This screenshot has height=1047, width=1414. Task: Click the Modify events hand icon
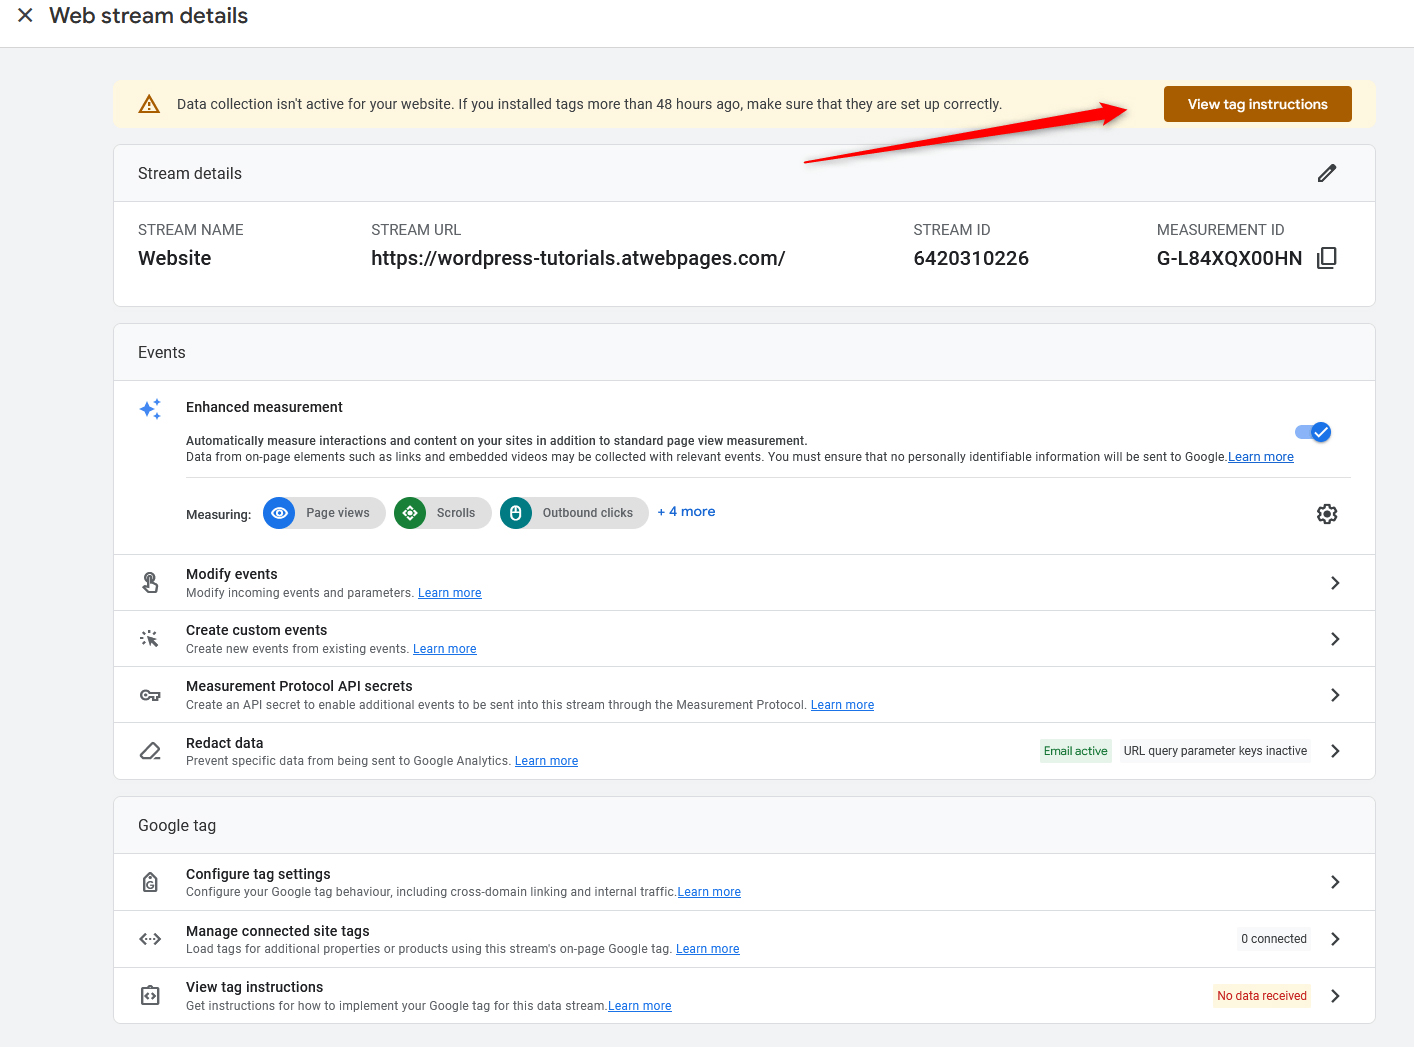[x=150, y=582]
